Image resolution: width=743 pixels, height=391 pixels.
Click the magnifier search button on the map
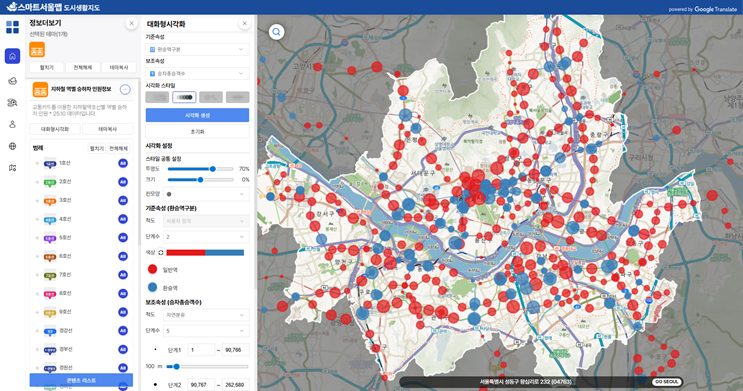coord(276,32)
